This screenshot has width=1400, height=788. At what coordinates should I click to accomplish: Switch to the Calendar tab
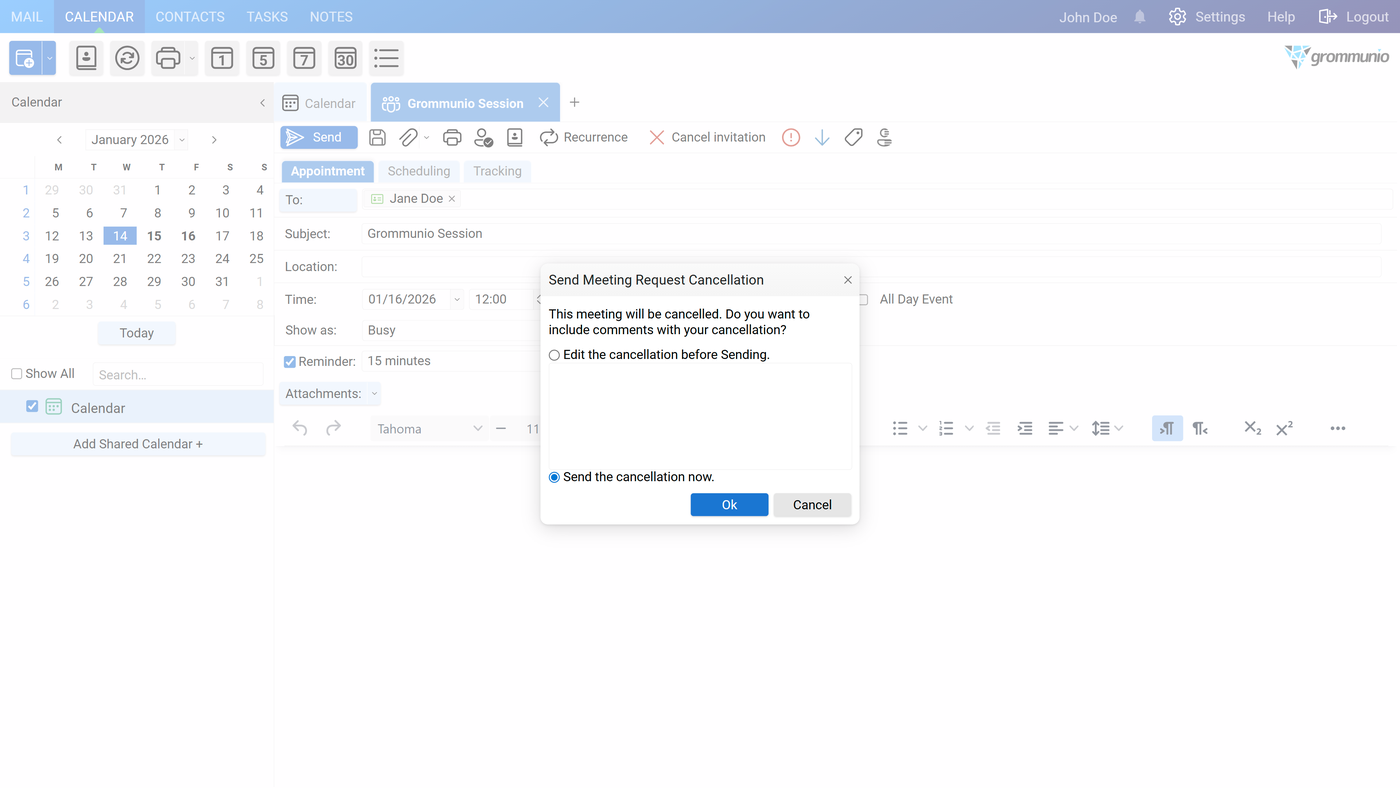tap(320, 103)
